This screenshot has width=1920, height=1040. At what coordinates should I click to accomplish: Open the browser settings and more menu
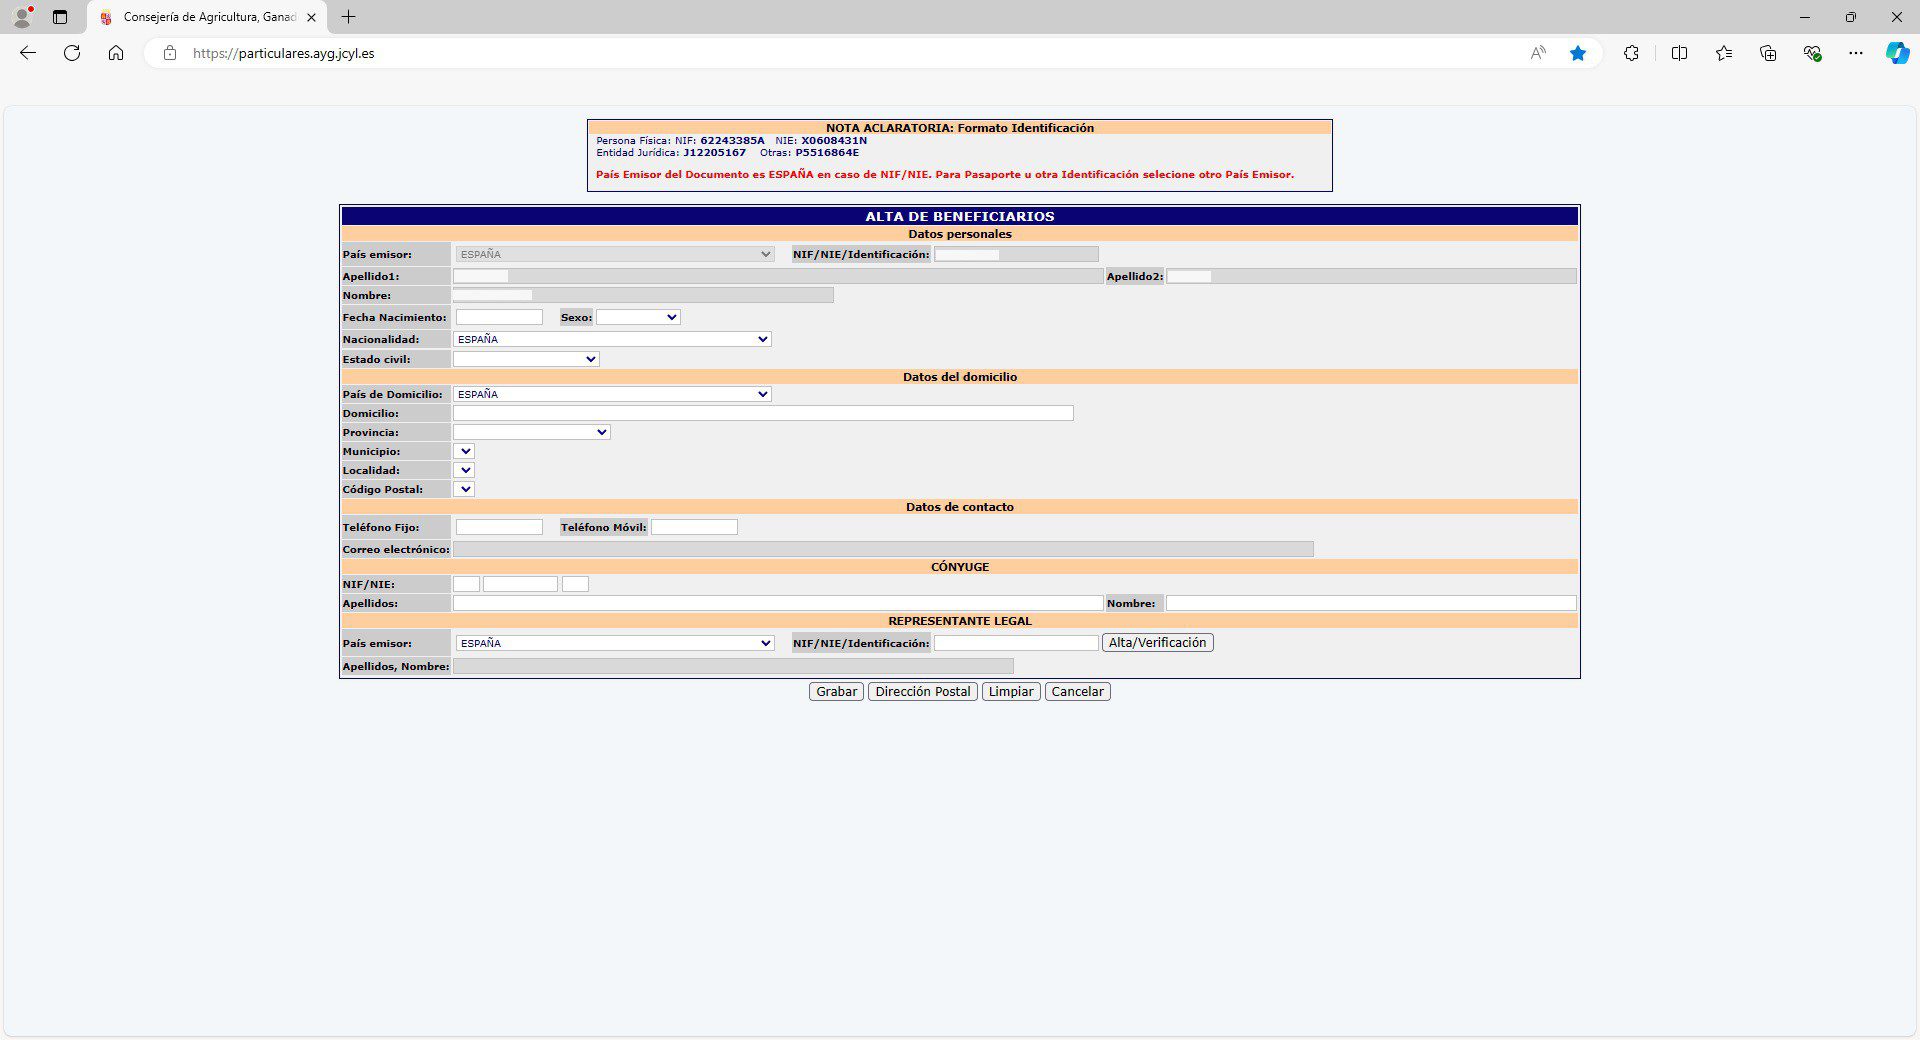pos(1856,53)
